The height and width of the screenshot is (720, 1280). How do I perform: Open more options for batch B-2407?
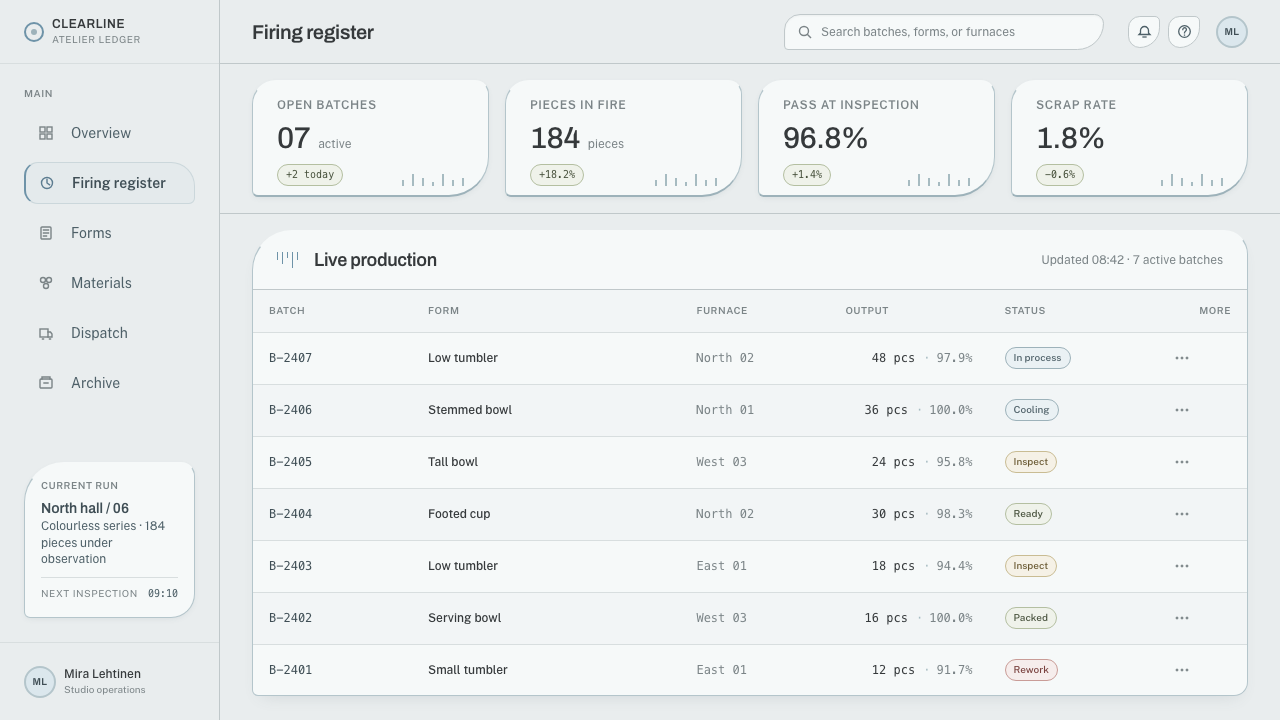[1182, 358]
